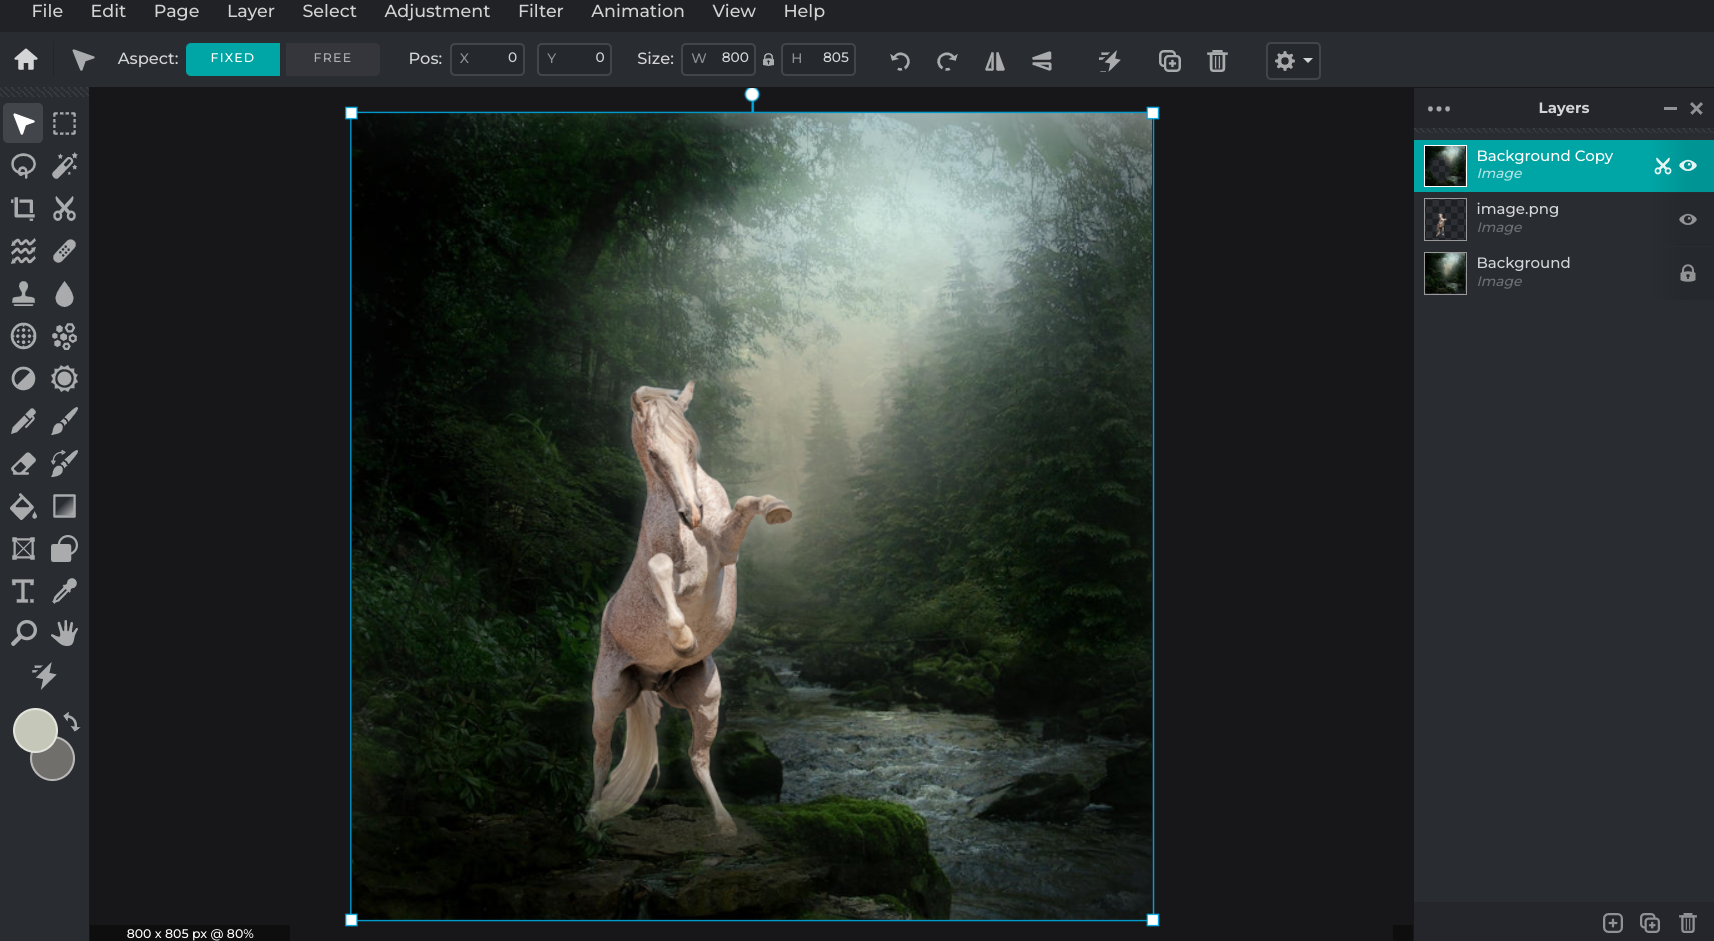Delete layer using the Layers panel trash
1714x941 pixels.
(x=1688, y=923)
